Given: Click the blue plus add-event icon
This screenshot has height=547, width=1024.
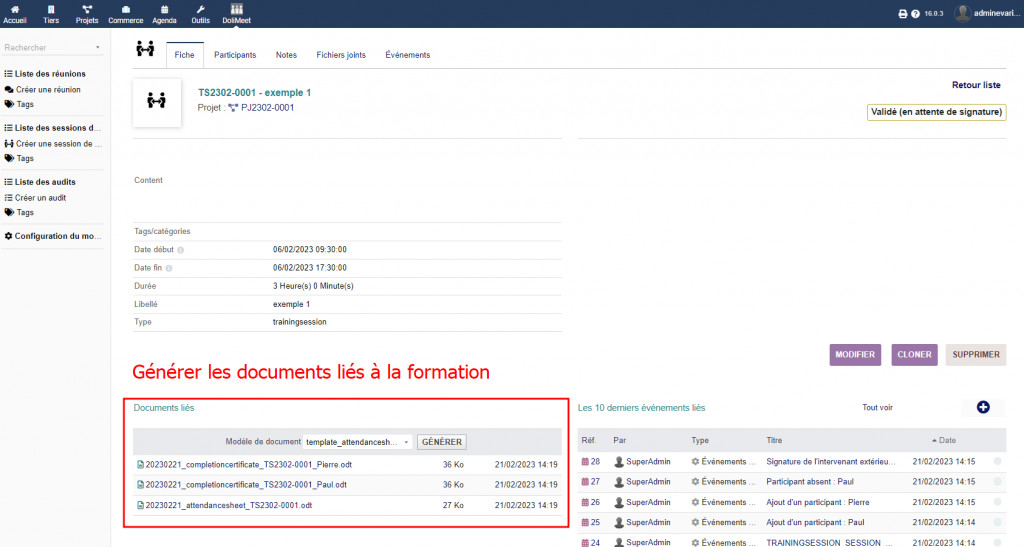Looking at the screenshot, I should pos(982,407).
